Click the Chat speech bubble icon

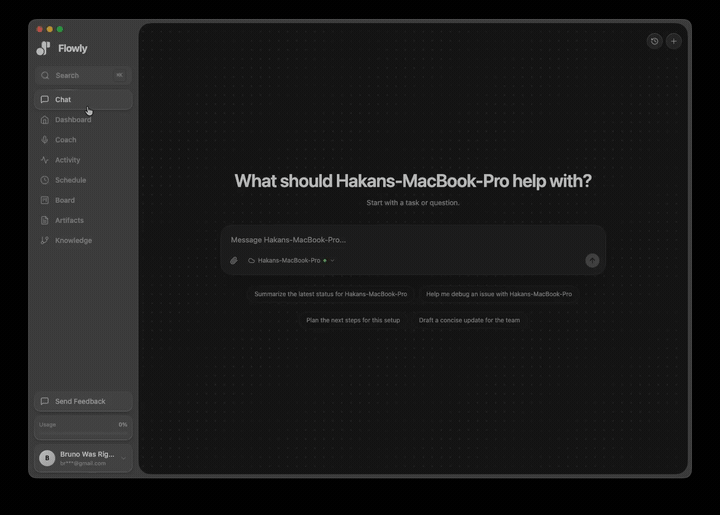click(x=45, y=100)
